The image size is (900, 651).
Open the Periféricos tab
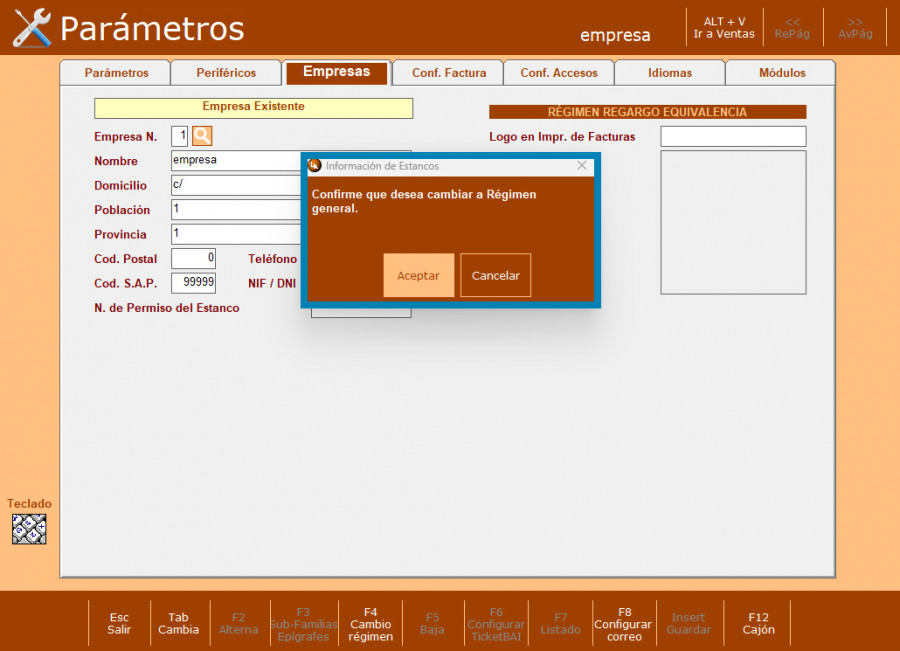point(226,73)
